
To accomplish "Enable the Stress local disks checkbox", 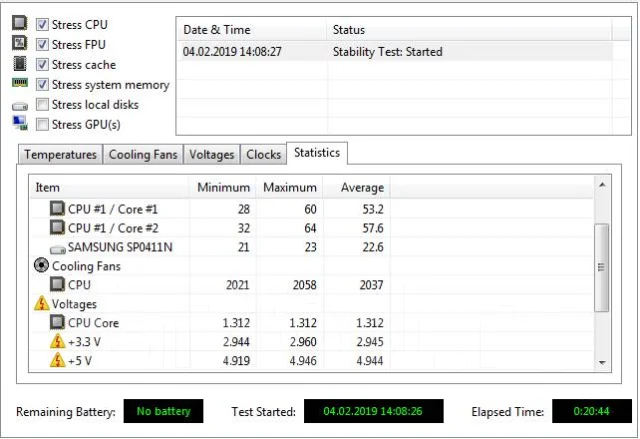I will tap(42, 104).
